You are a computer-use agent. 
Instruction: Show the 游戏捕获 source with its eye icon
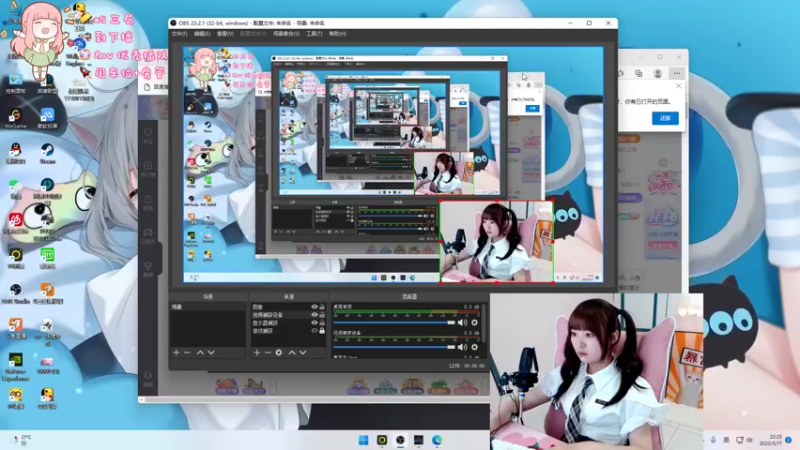(x=314, y=331)
